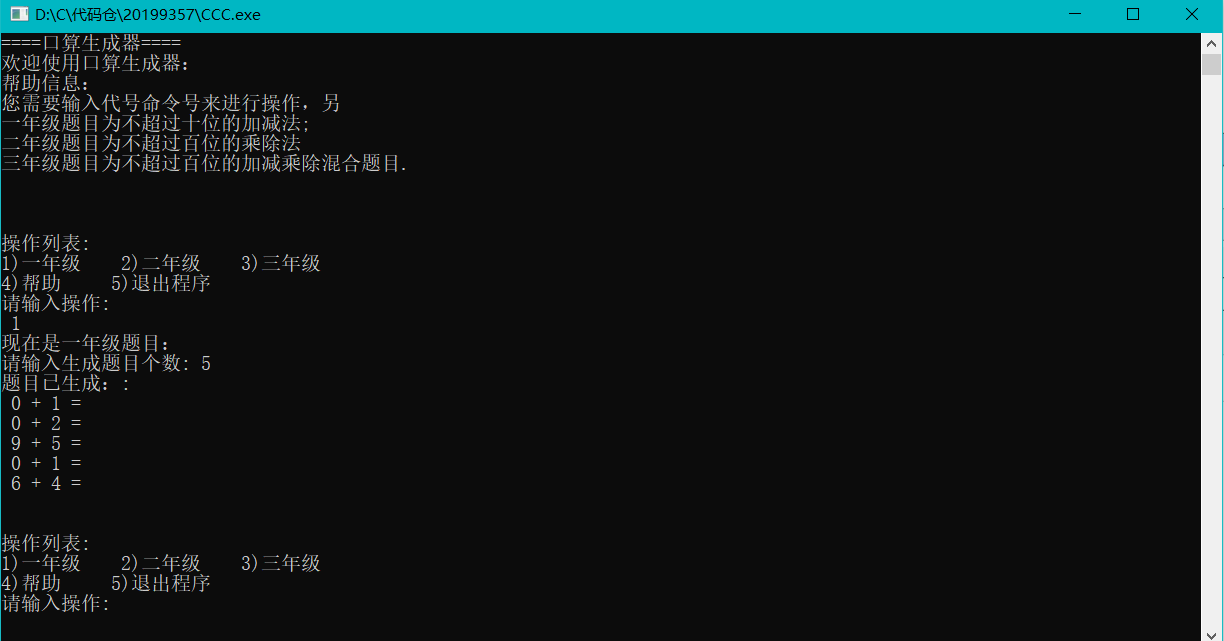Click 5)退出程序 option in bottom menu list

(161, 583)
